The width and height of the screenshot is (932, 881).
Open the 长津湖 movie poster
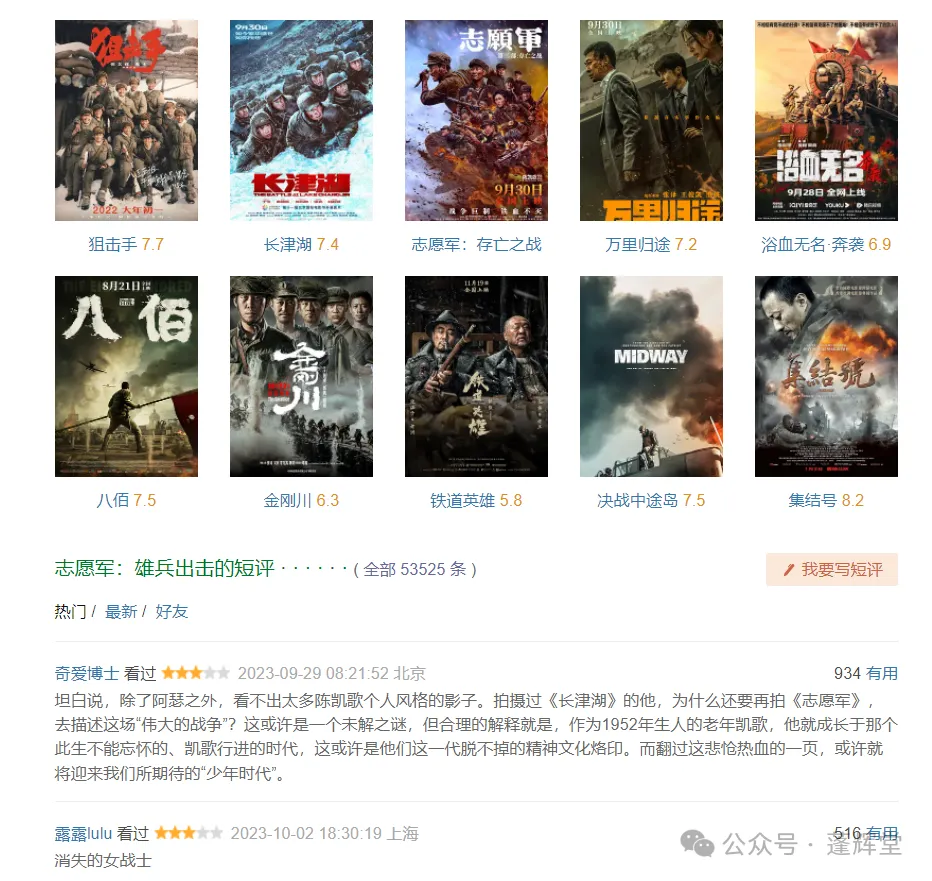point(301,121)
